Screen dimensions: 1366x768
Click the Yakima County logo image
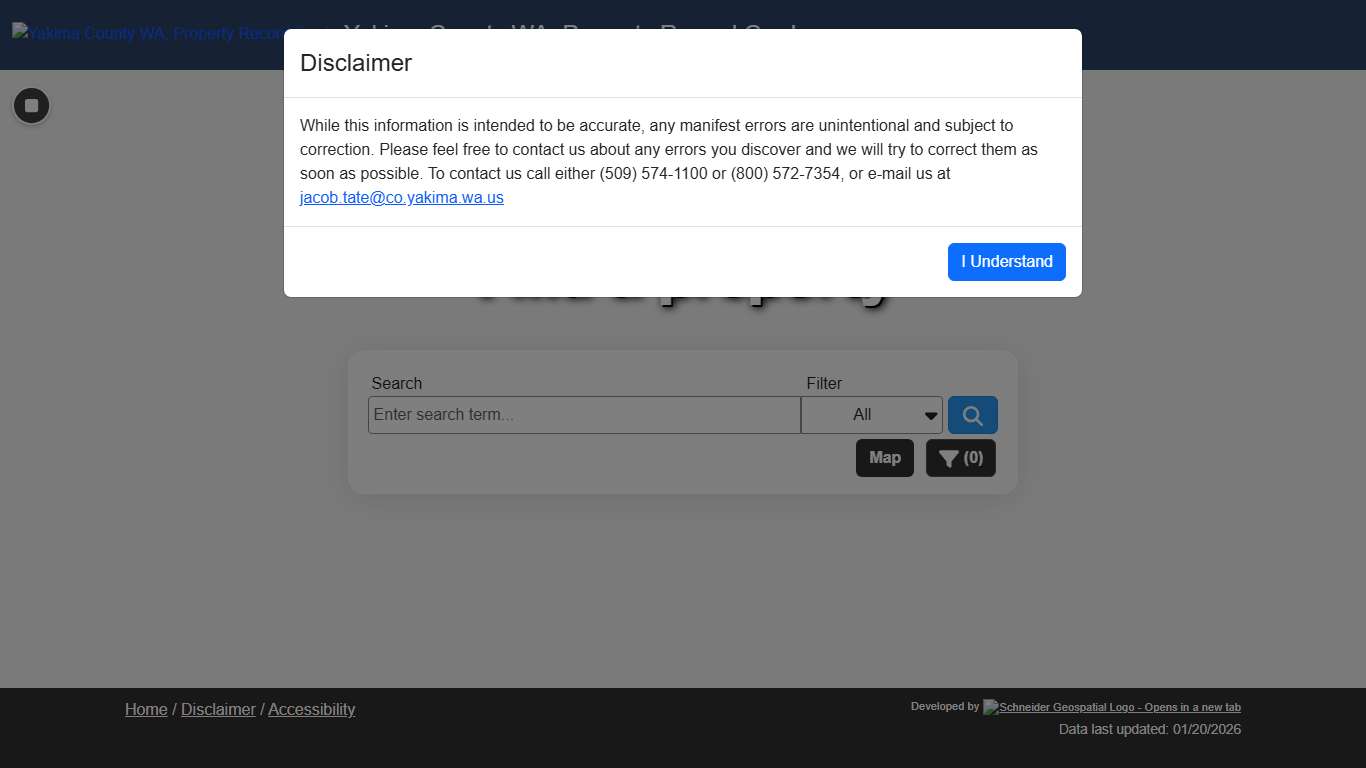tap(150, 33)
